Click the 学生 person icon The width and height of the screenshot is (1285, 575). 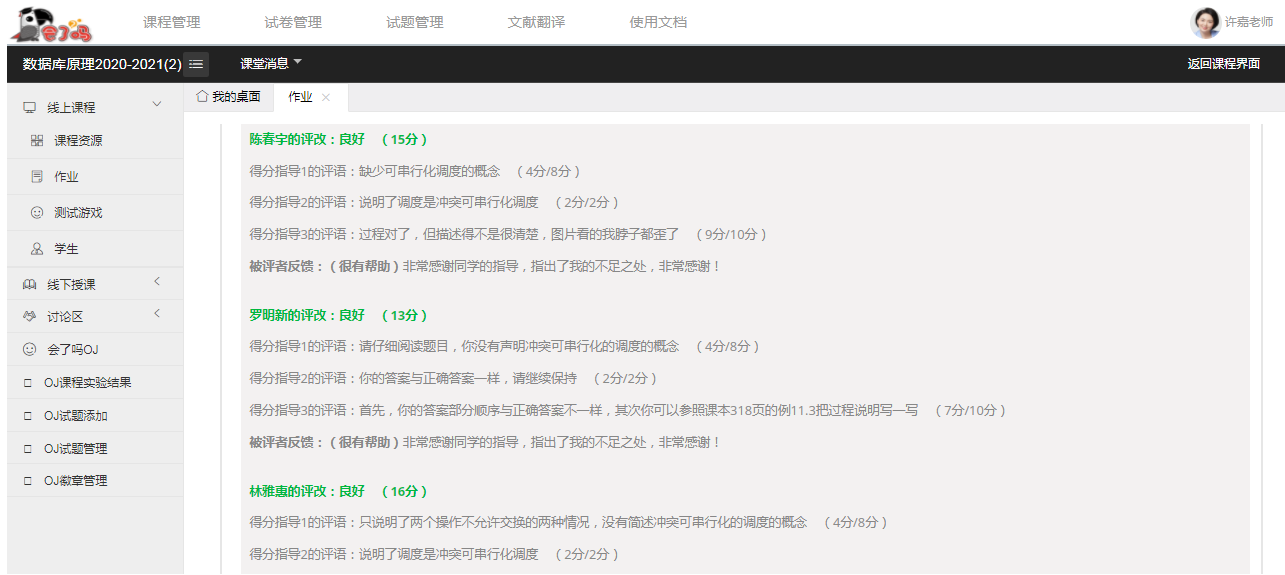click(x=37, y=249)
